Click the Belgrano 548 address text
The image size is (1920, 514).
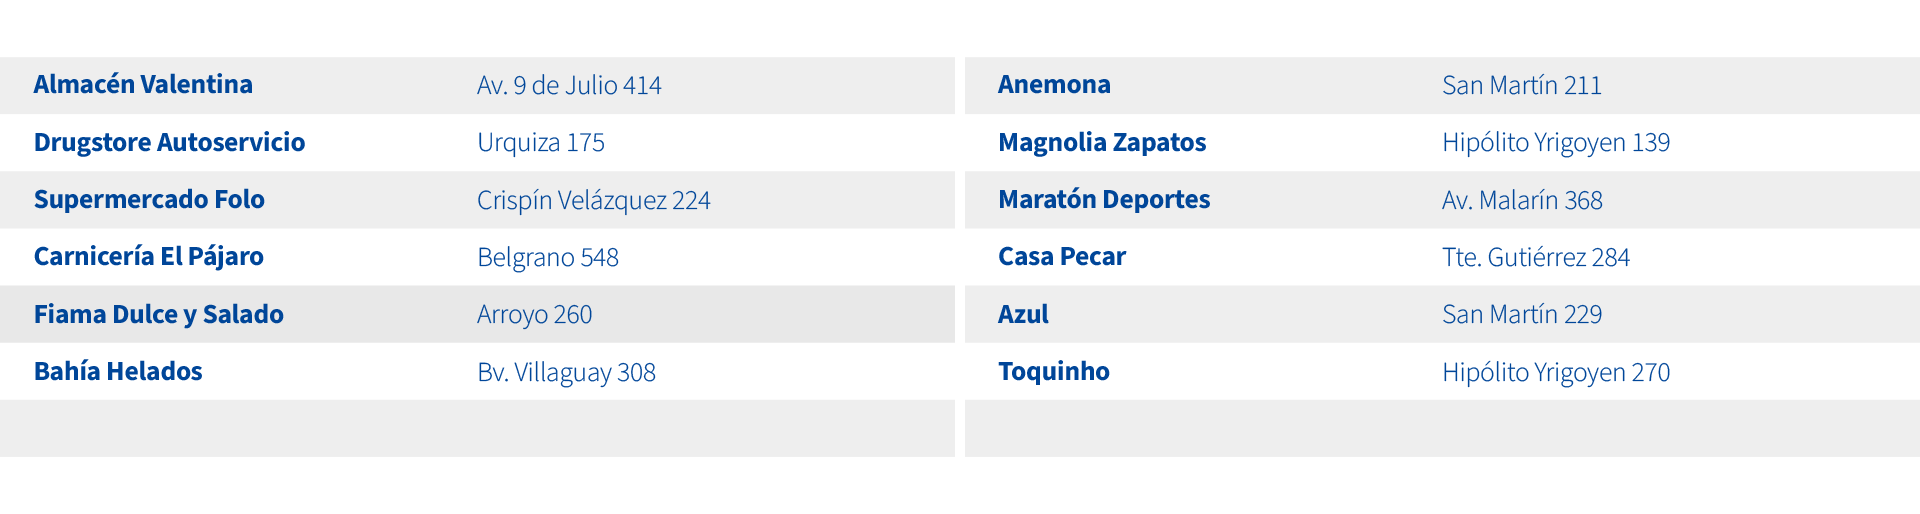click(548, 258)
